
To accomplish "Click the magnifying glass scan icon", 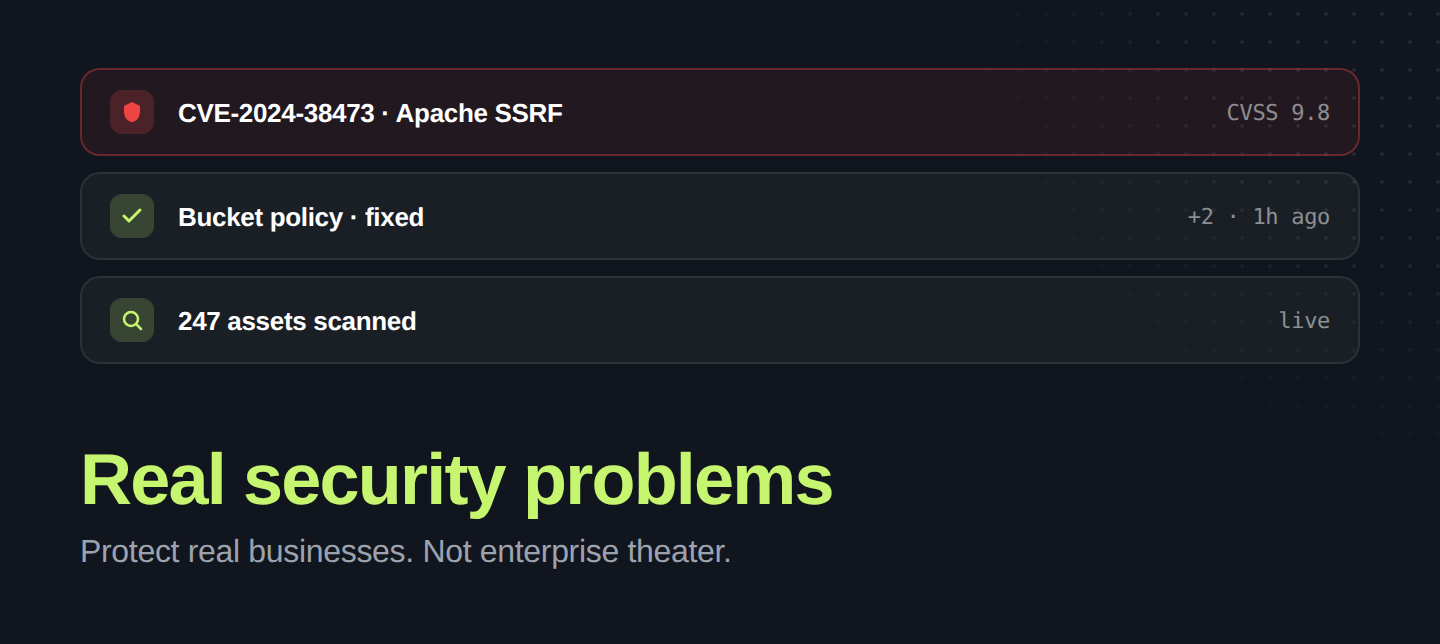I will tap(132, 320).
